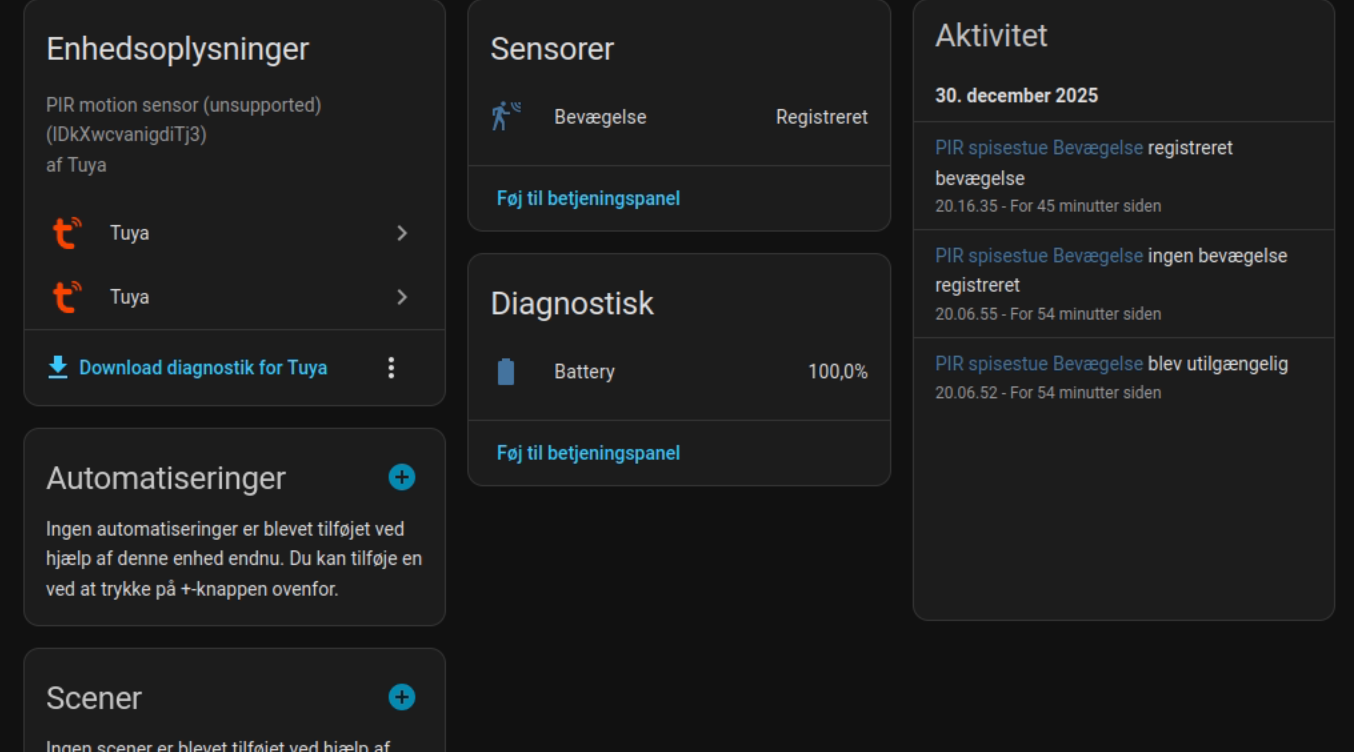Click Føj til betjeningspanel under Diagnostisk
The height and width of the screenshot is (752, 1354).
click(588, 453)
